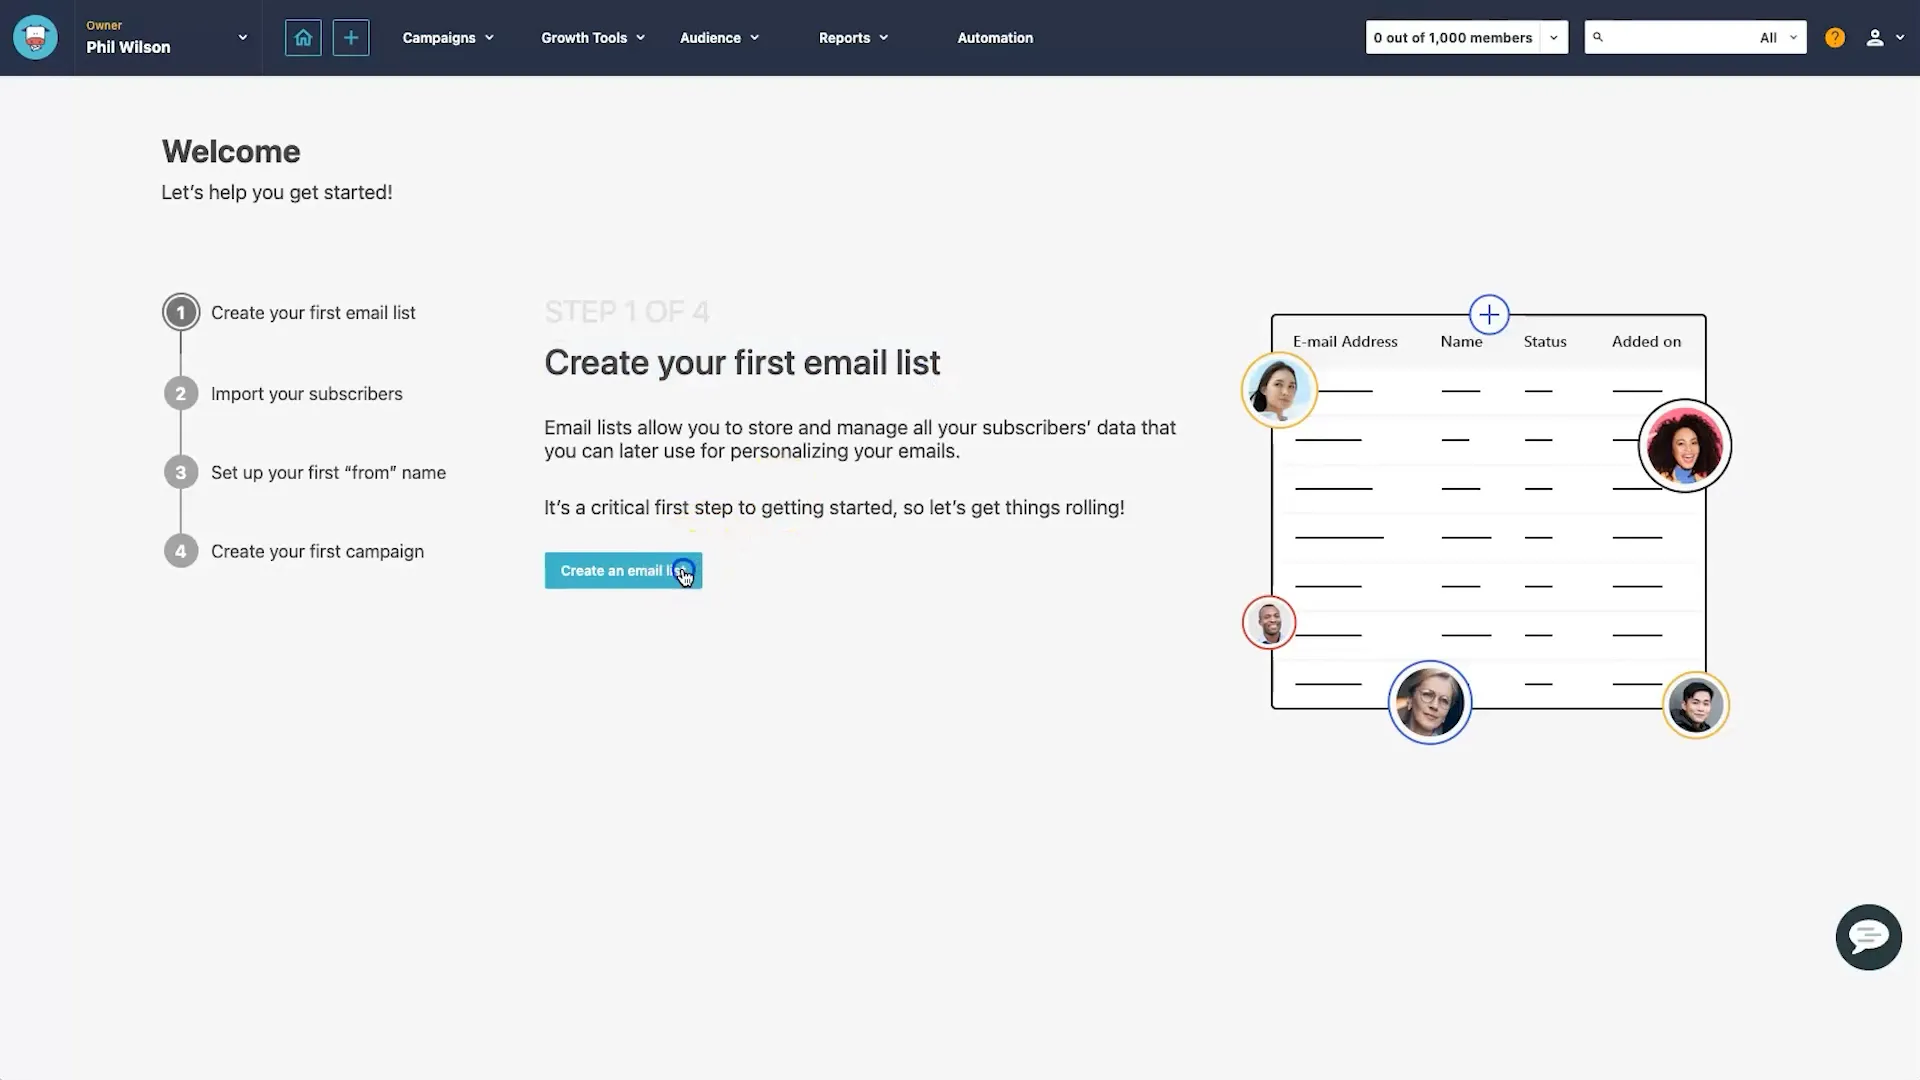This screenshot has height=1080, width=1920.
Task: Click Create an email list button
Action: click(620, 570)
